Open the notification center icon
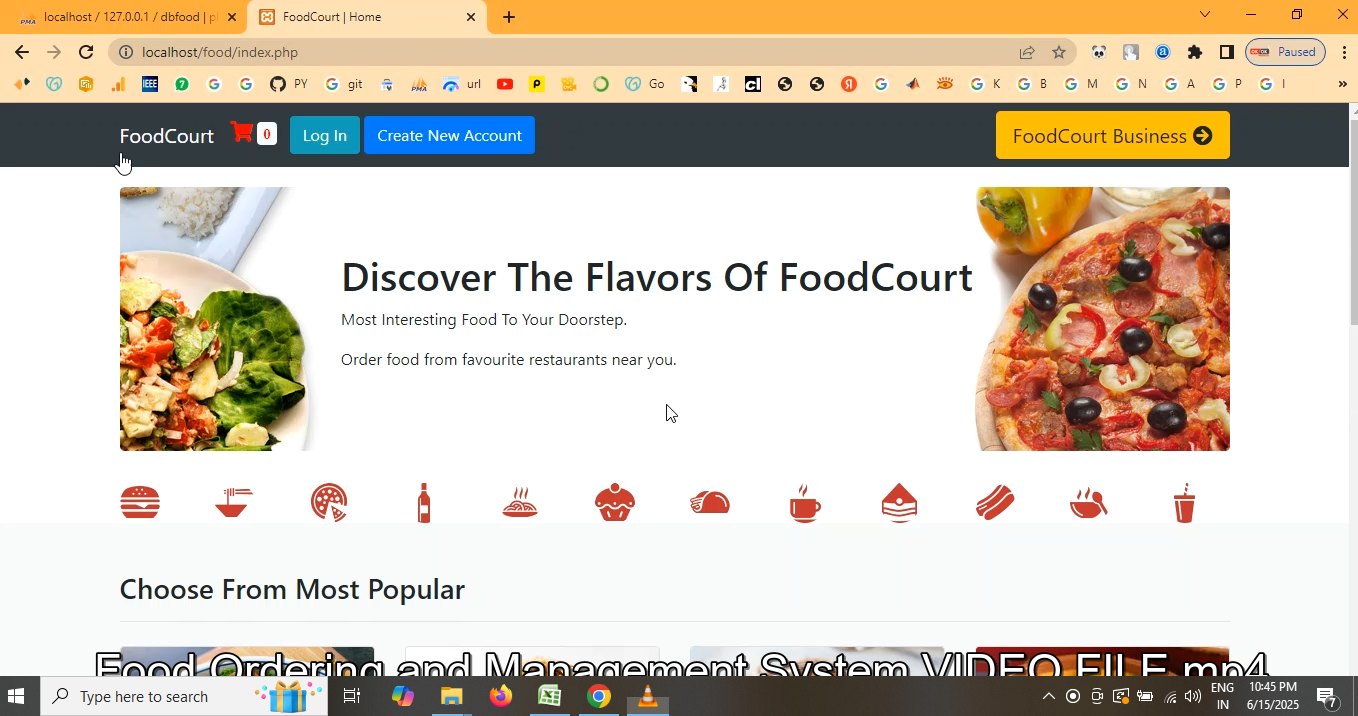The height and width of the screenshot is (716, 1358). click(1327, 696)
